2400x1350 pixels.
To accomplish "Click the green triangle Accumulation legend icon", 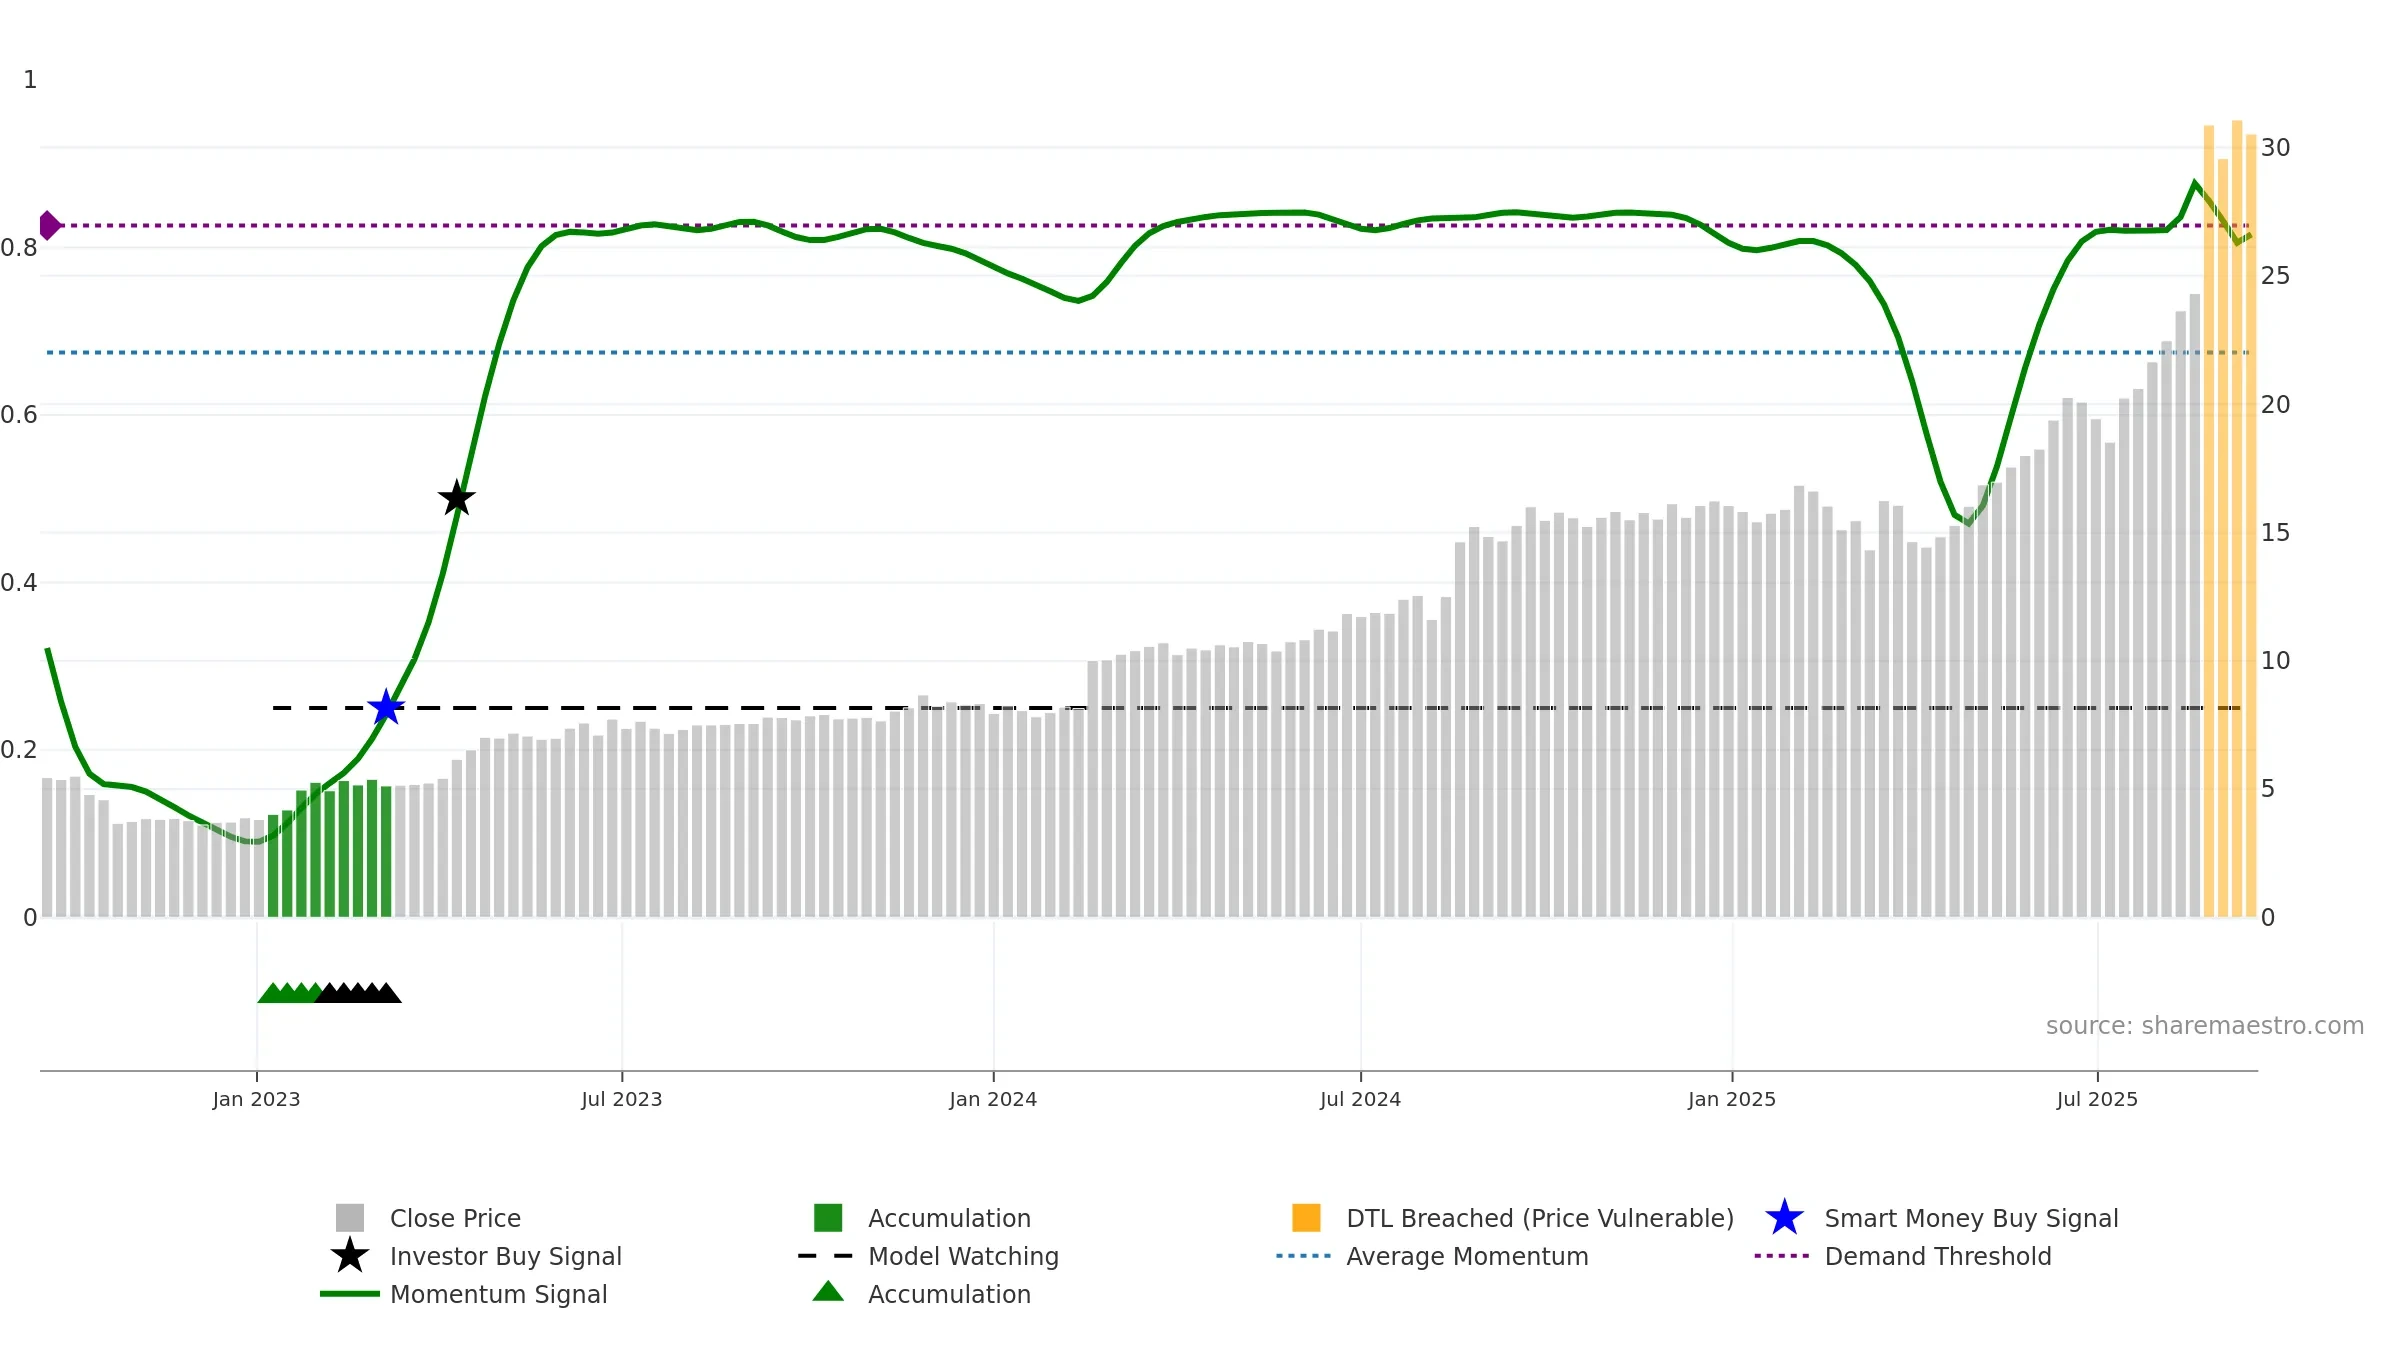I will (828, 1292).
